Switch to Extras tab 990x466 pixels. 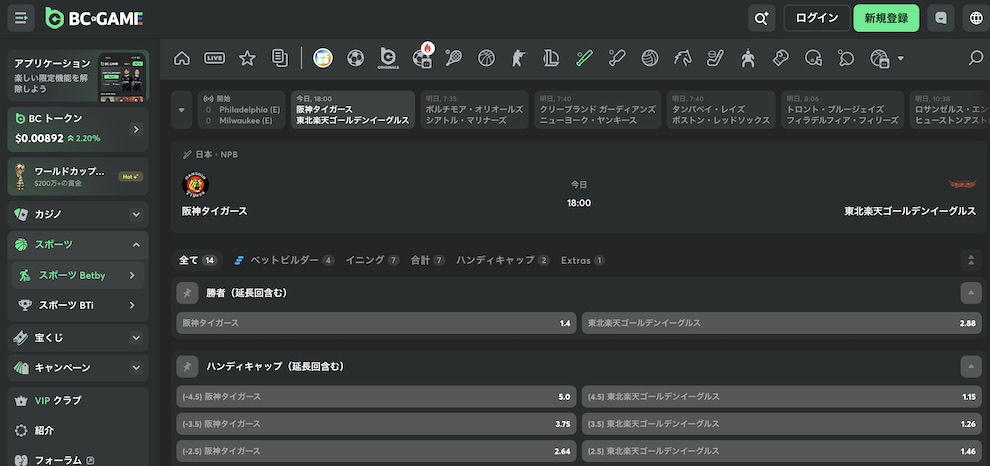(x=583, y=260)
